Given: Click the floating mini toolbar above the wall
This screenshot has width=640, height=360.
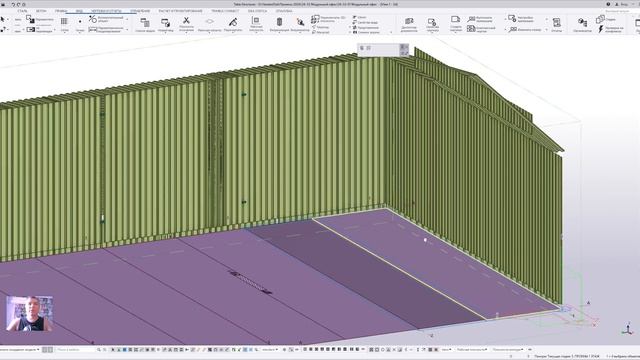Looking at the screenshot, I should (x=383, y=50).
